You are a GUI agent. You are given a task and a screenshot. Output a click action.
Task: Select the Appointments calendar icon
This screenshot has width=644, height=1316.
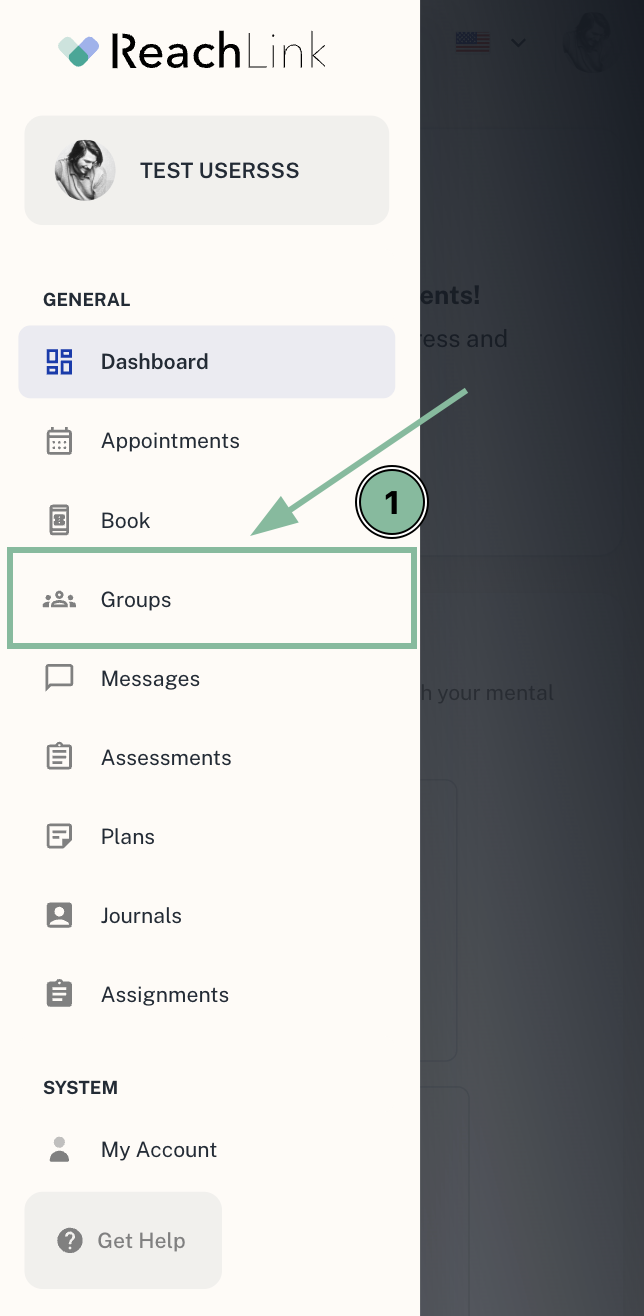click(60, 441)
